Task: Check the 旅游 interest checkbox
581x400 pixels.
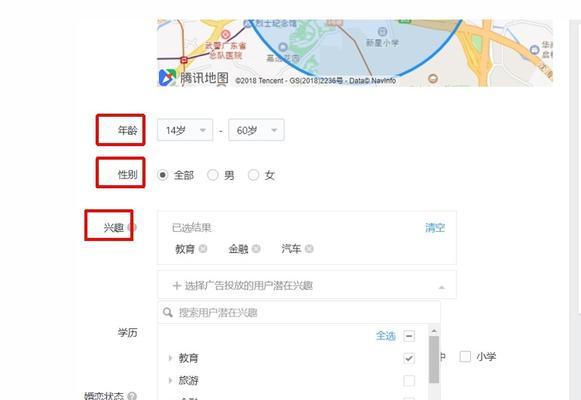Action: [x=409, y=380]
